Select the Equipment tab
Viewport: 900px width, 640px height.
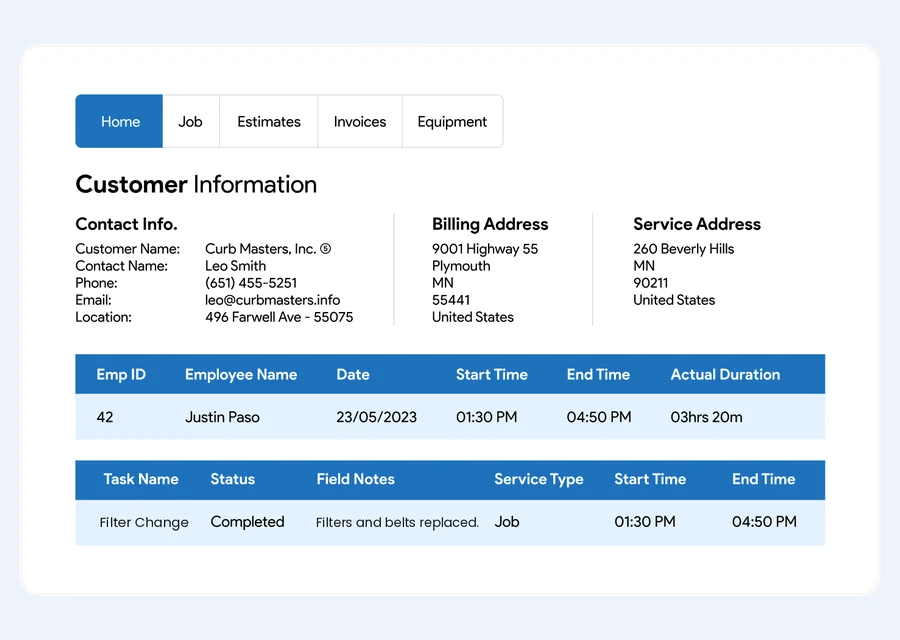(452, 121)
